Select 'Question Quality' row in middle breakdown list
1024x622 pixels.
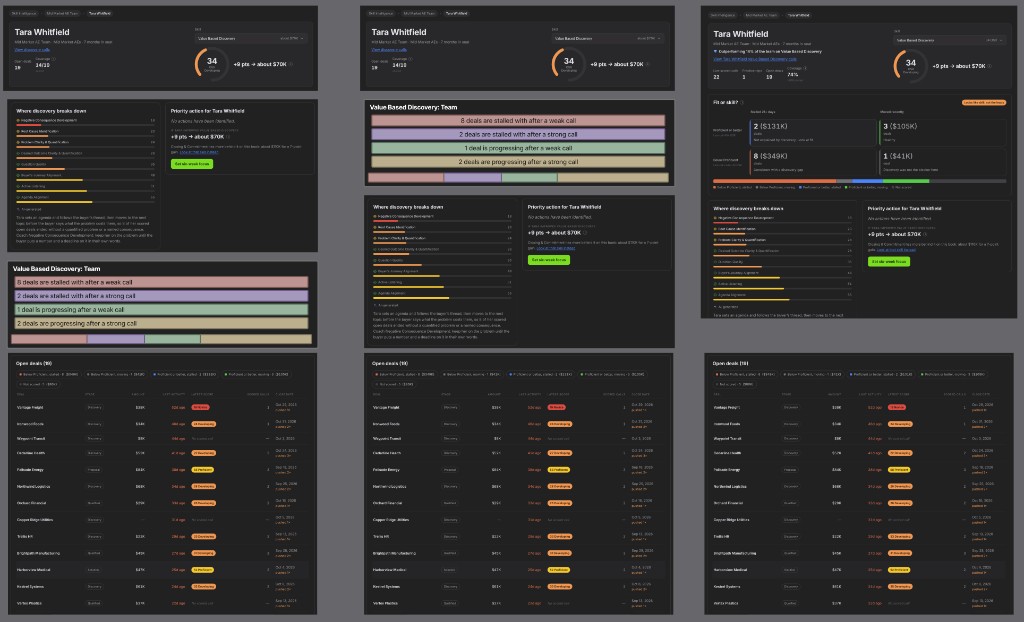[x=442, y=262]
